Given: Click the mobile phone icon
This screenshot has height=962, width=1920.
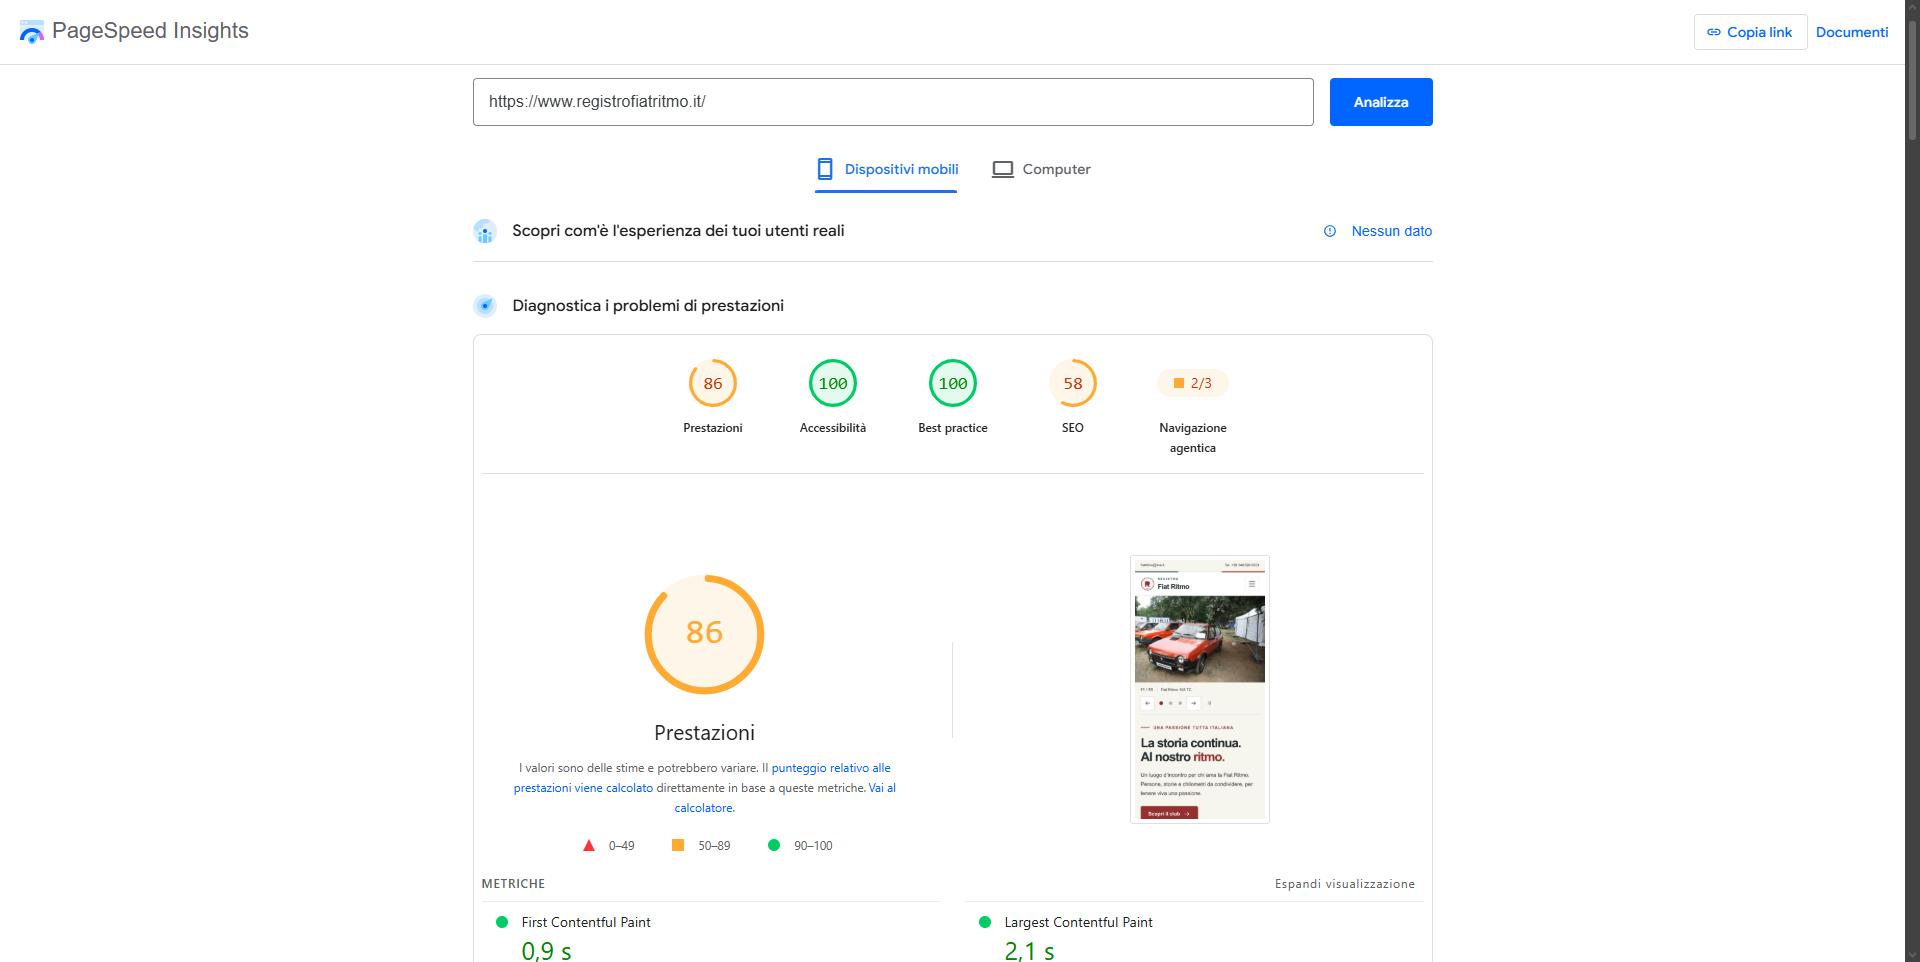Looking at the screenshot, I should [825, 169].
